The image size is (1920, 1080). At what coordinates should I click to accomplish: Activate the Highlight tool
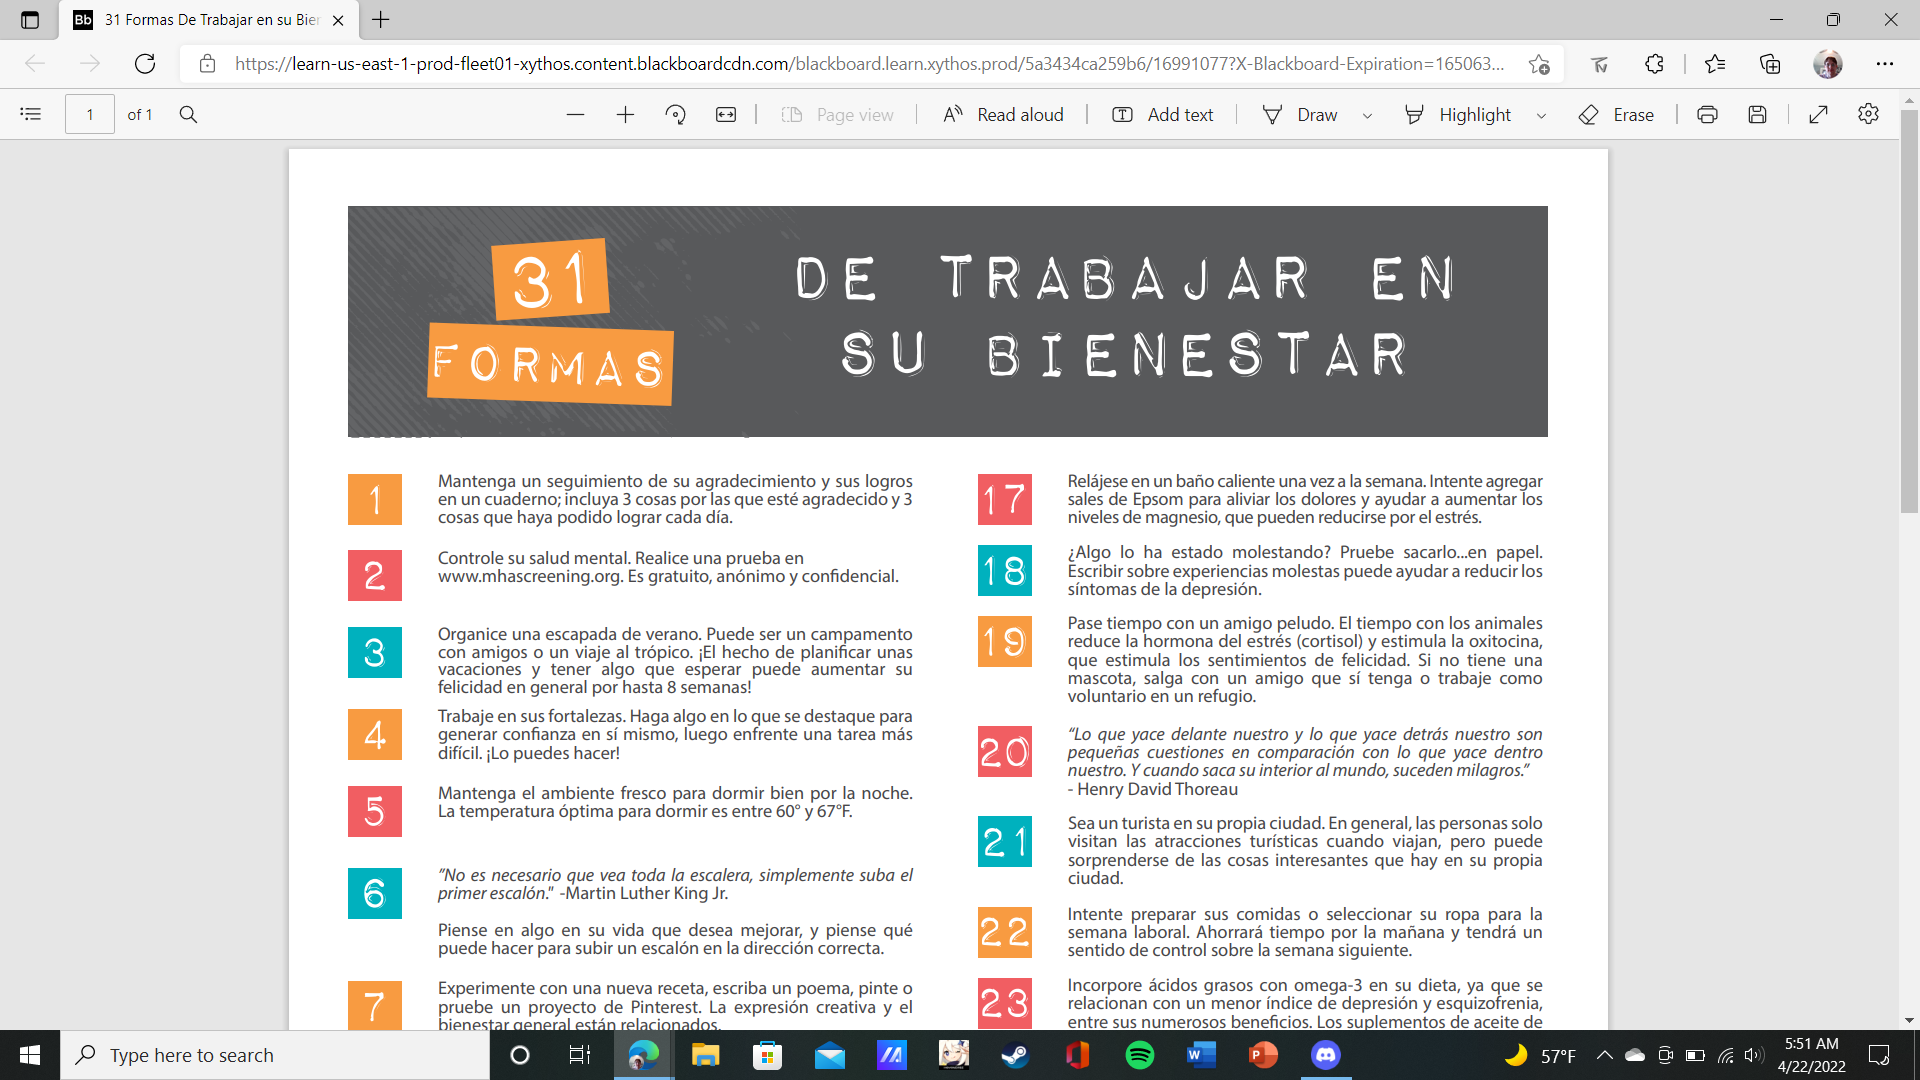(1458, 115)
